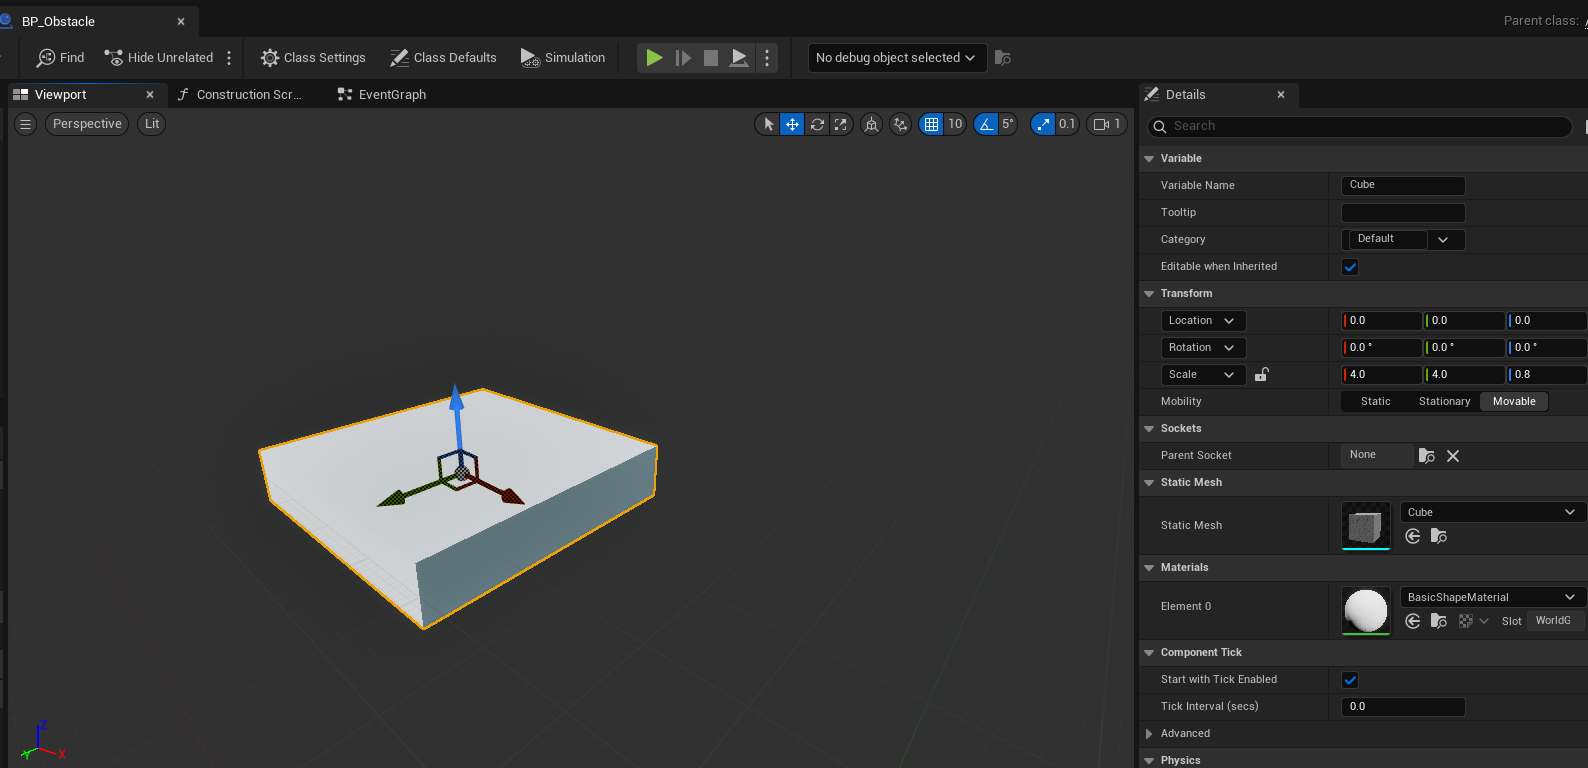Screen dimensions: 1588x768
Task: Open the debug object selection dropdown
Action: (x=897, y=58)
